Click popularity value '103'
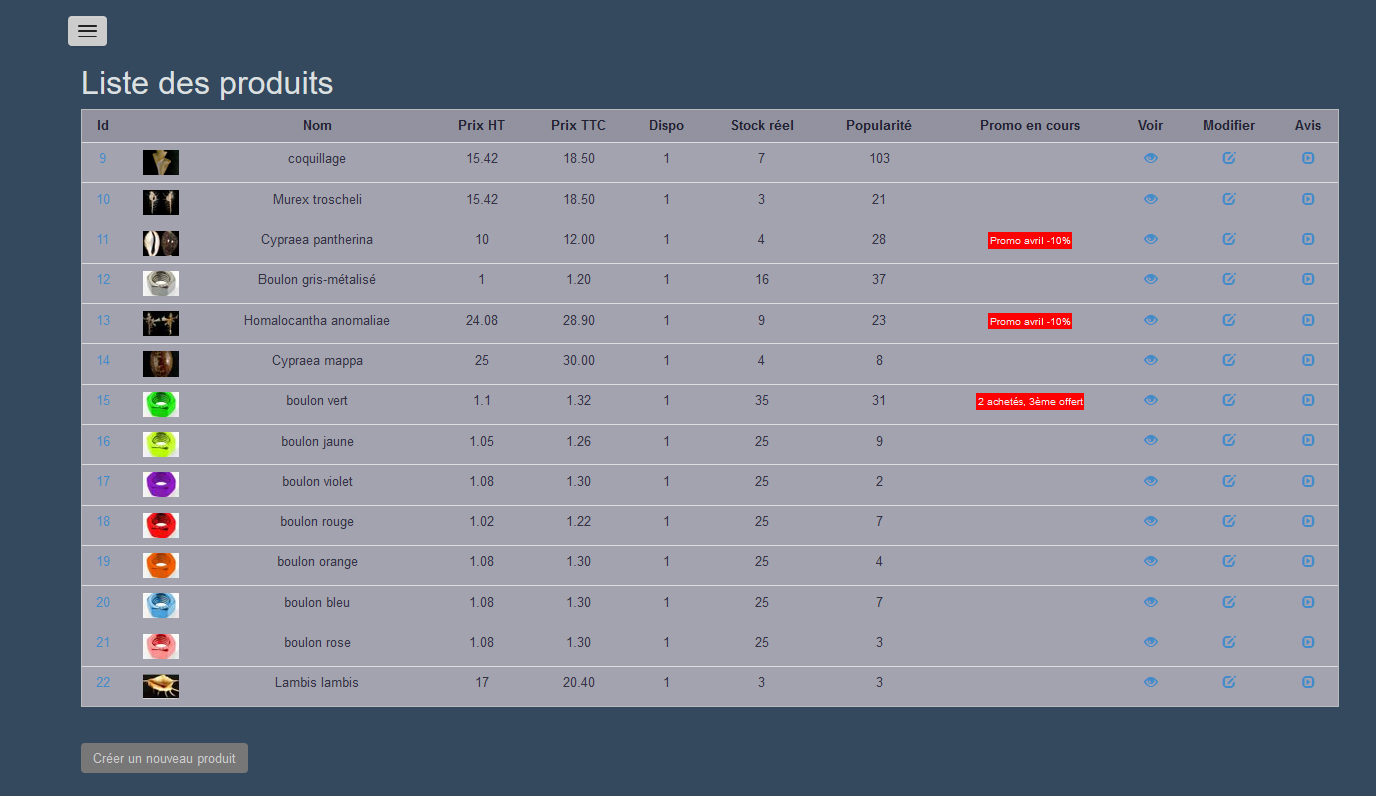The image size is (1376, 796). tap(879, 158)
